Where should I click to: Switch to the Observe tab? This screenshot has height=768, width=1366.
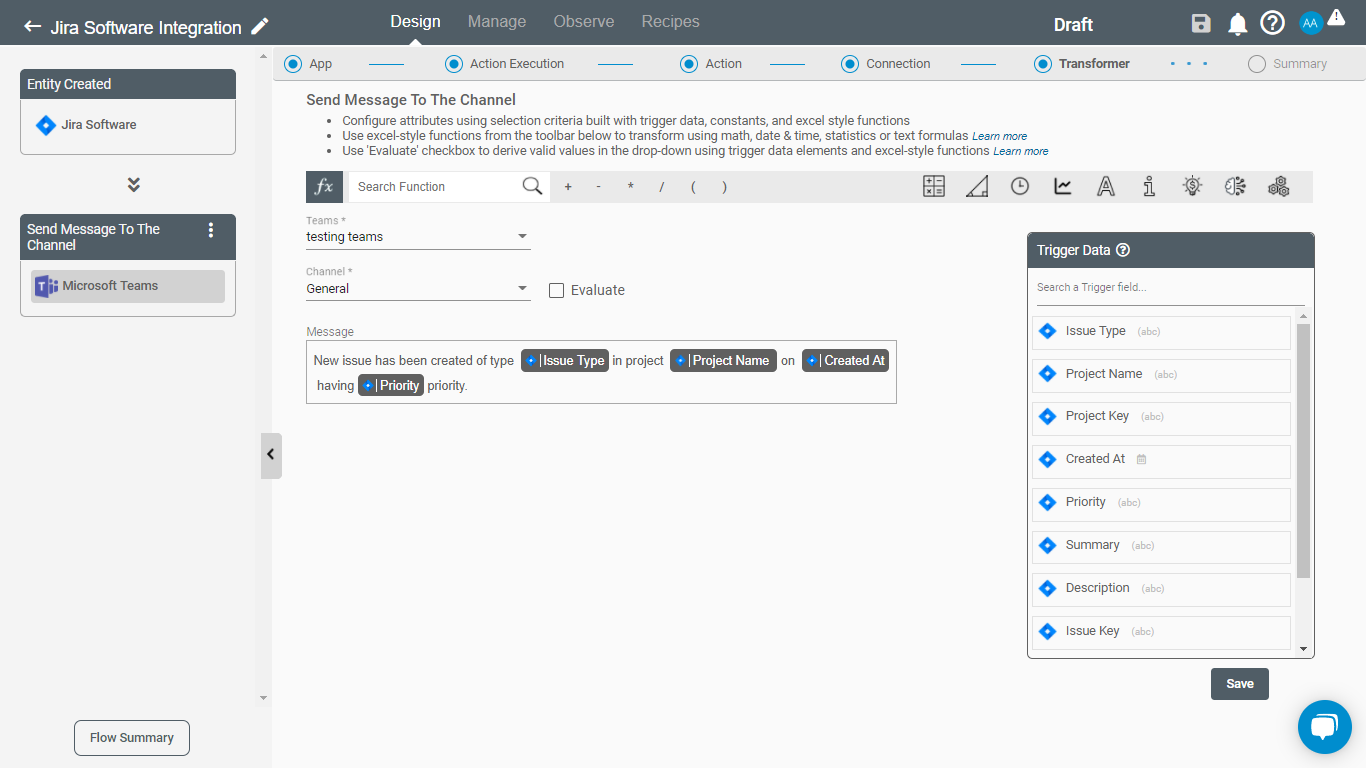pos(584,22)
